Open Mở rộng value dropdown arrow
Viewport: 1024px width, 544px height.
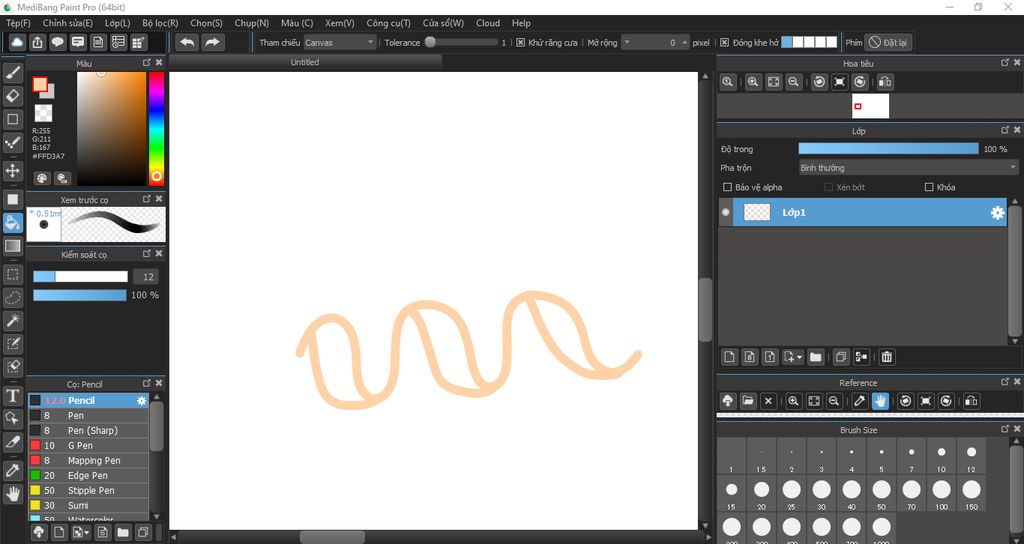[627, 42]
